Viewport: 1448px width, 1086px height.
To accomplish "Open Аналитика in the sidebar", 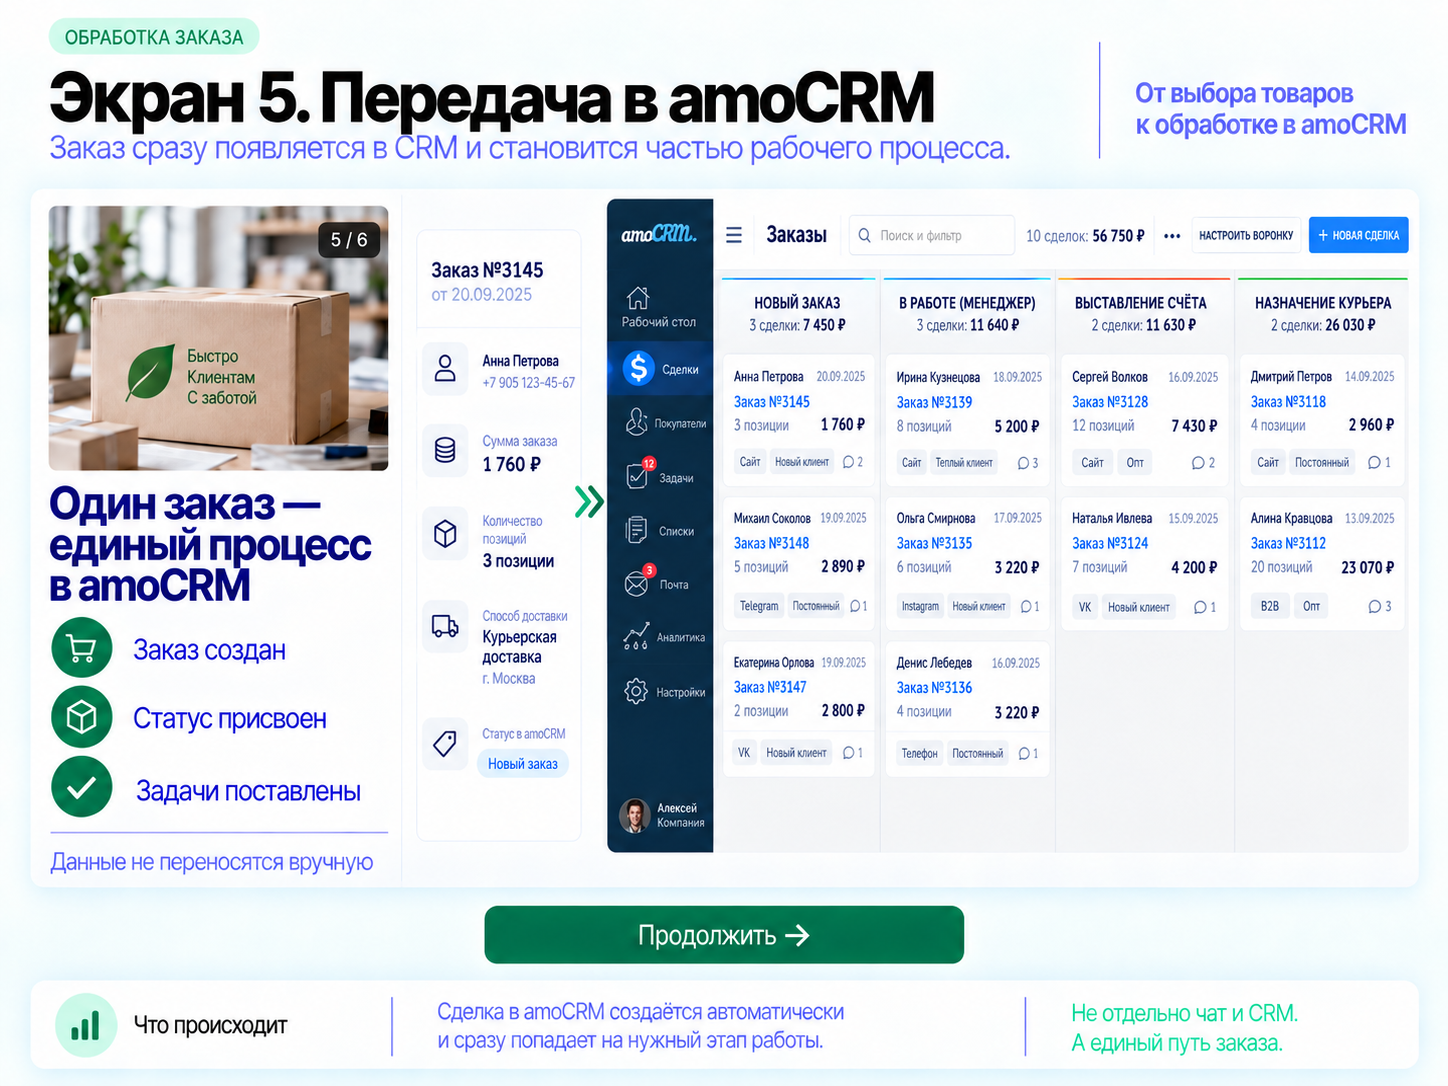I will point(664,637).
